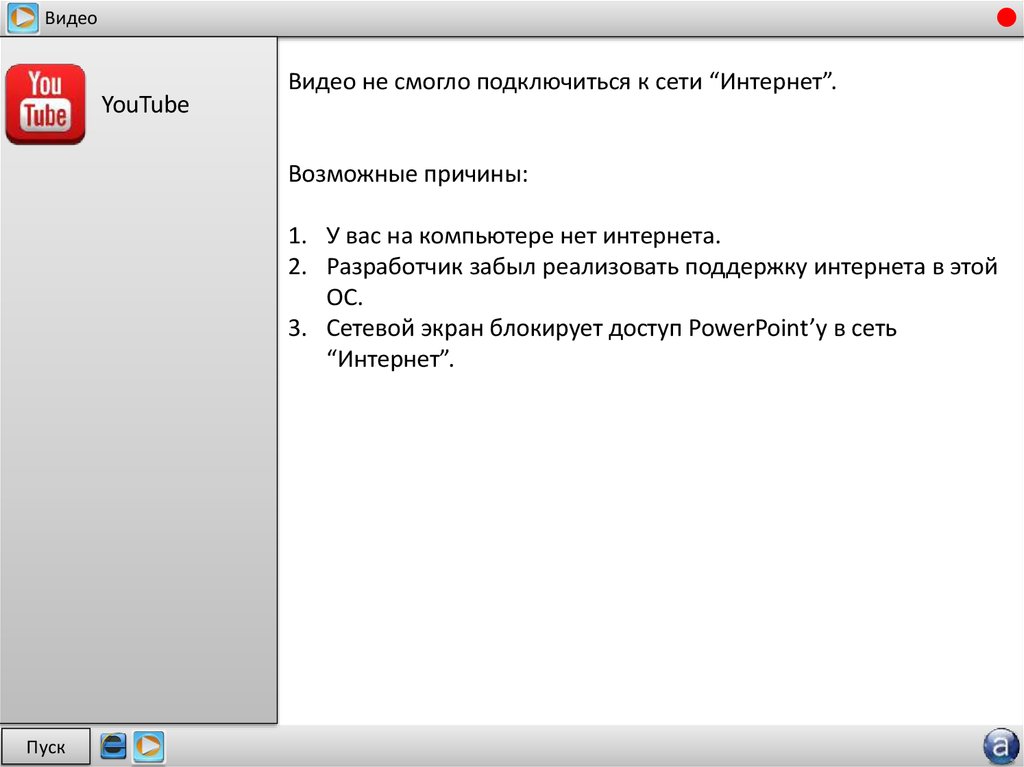
Task: Click the internet connection failure message
Action: [561, 81]
